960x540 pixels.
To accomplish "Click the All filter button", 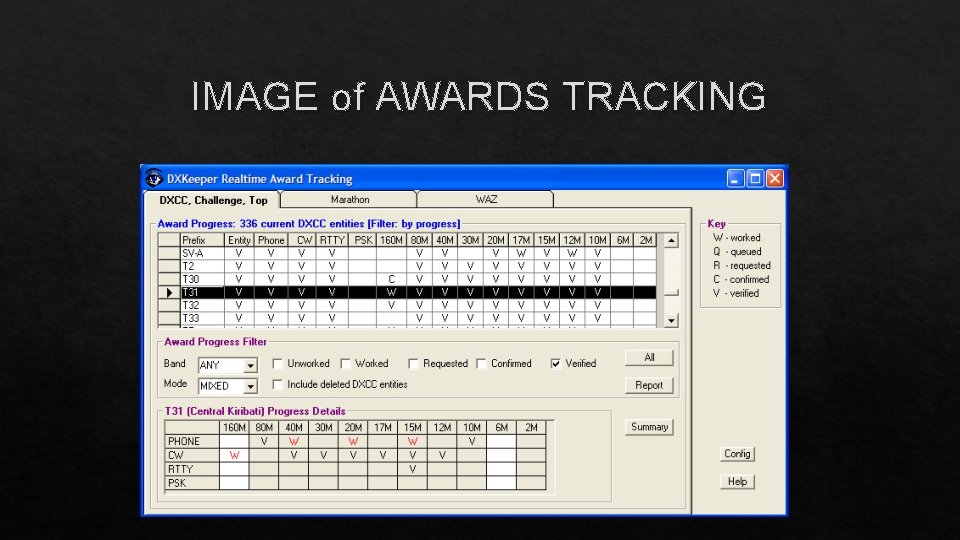I will coord(649,358).
